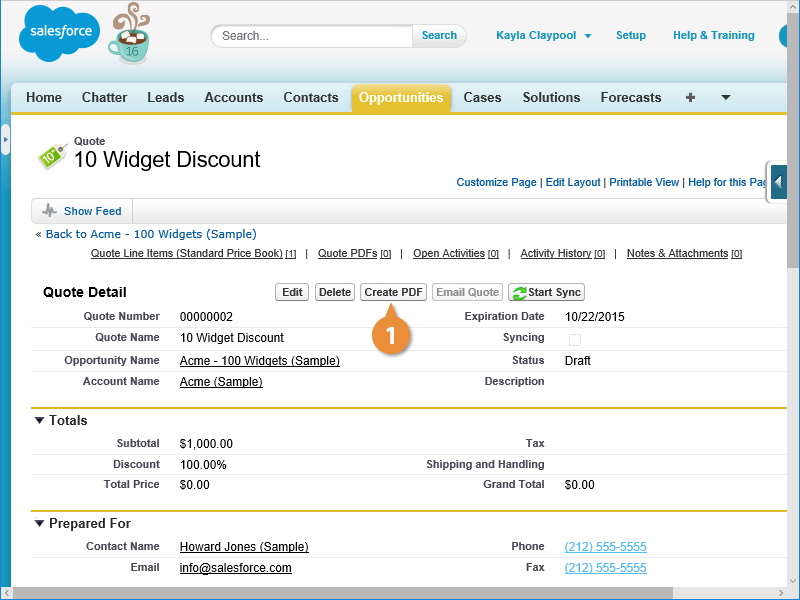Switch to the Leads tab

166,97
